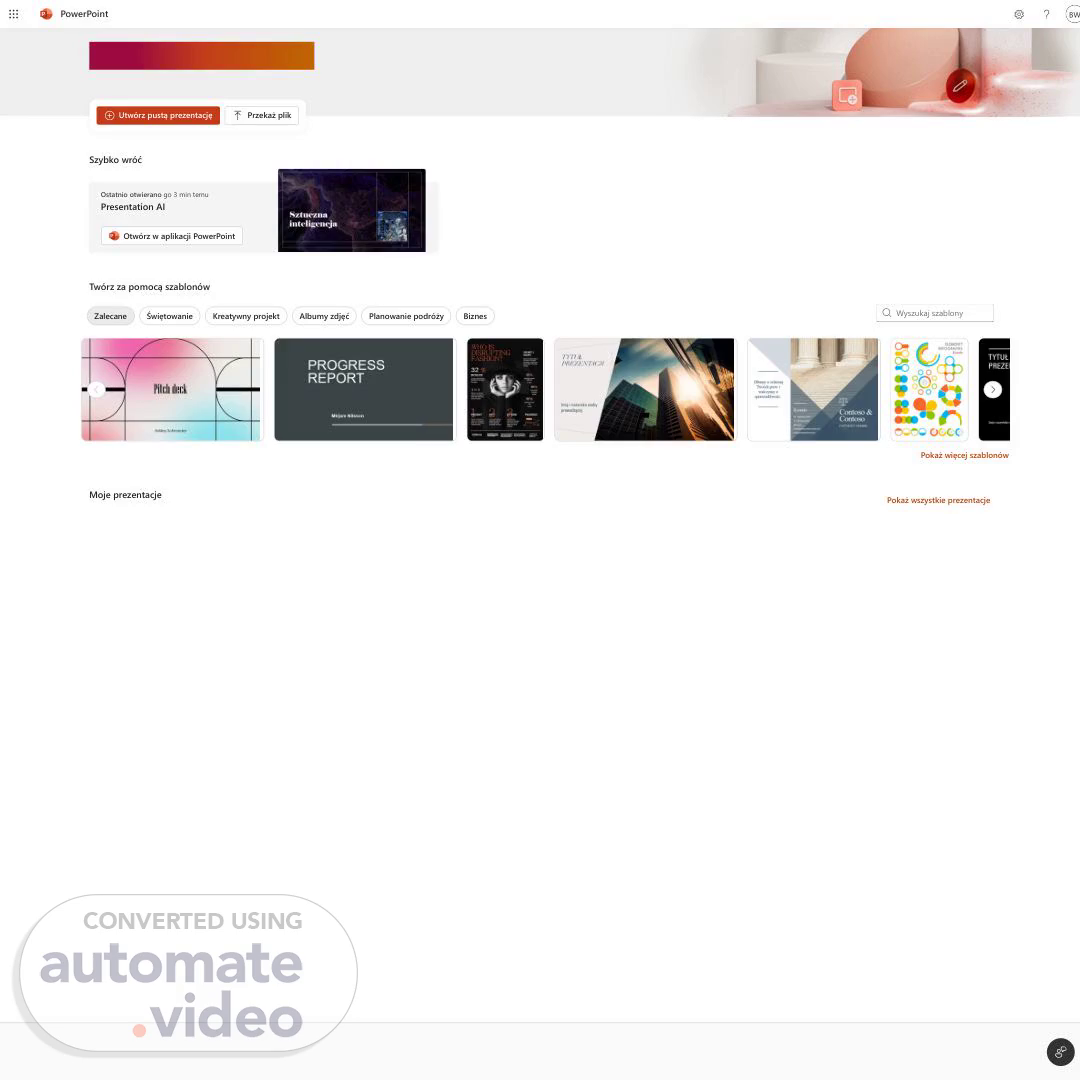
Task: Open the help question mark icon
Action: (x=1046, y=14)
